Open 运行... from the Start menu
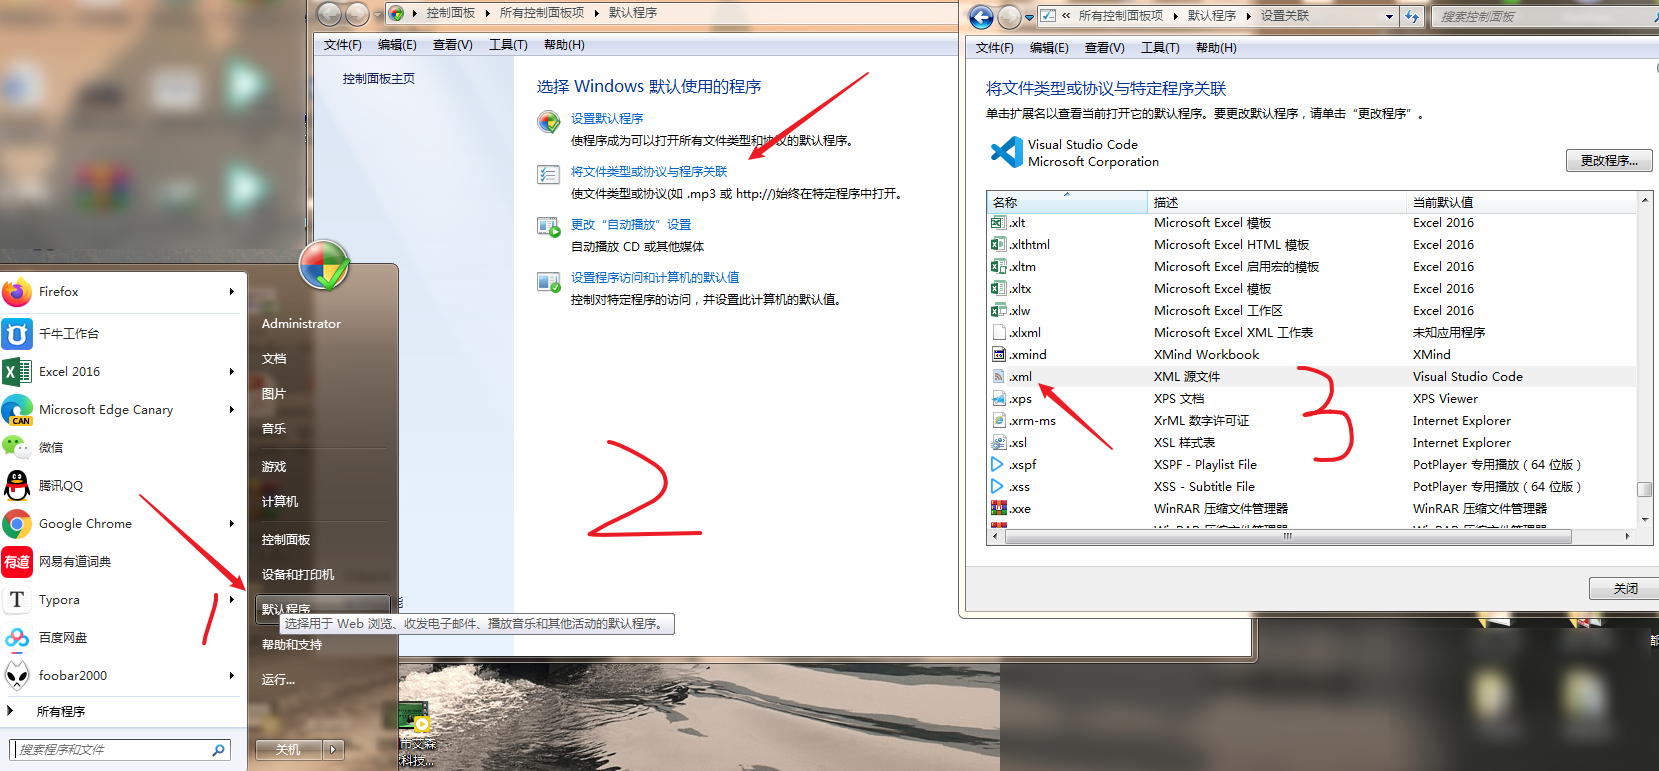The width and height of the screenshot is (1659, 771). tap(278, 680)
